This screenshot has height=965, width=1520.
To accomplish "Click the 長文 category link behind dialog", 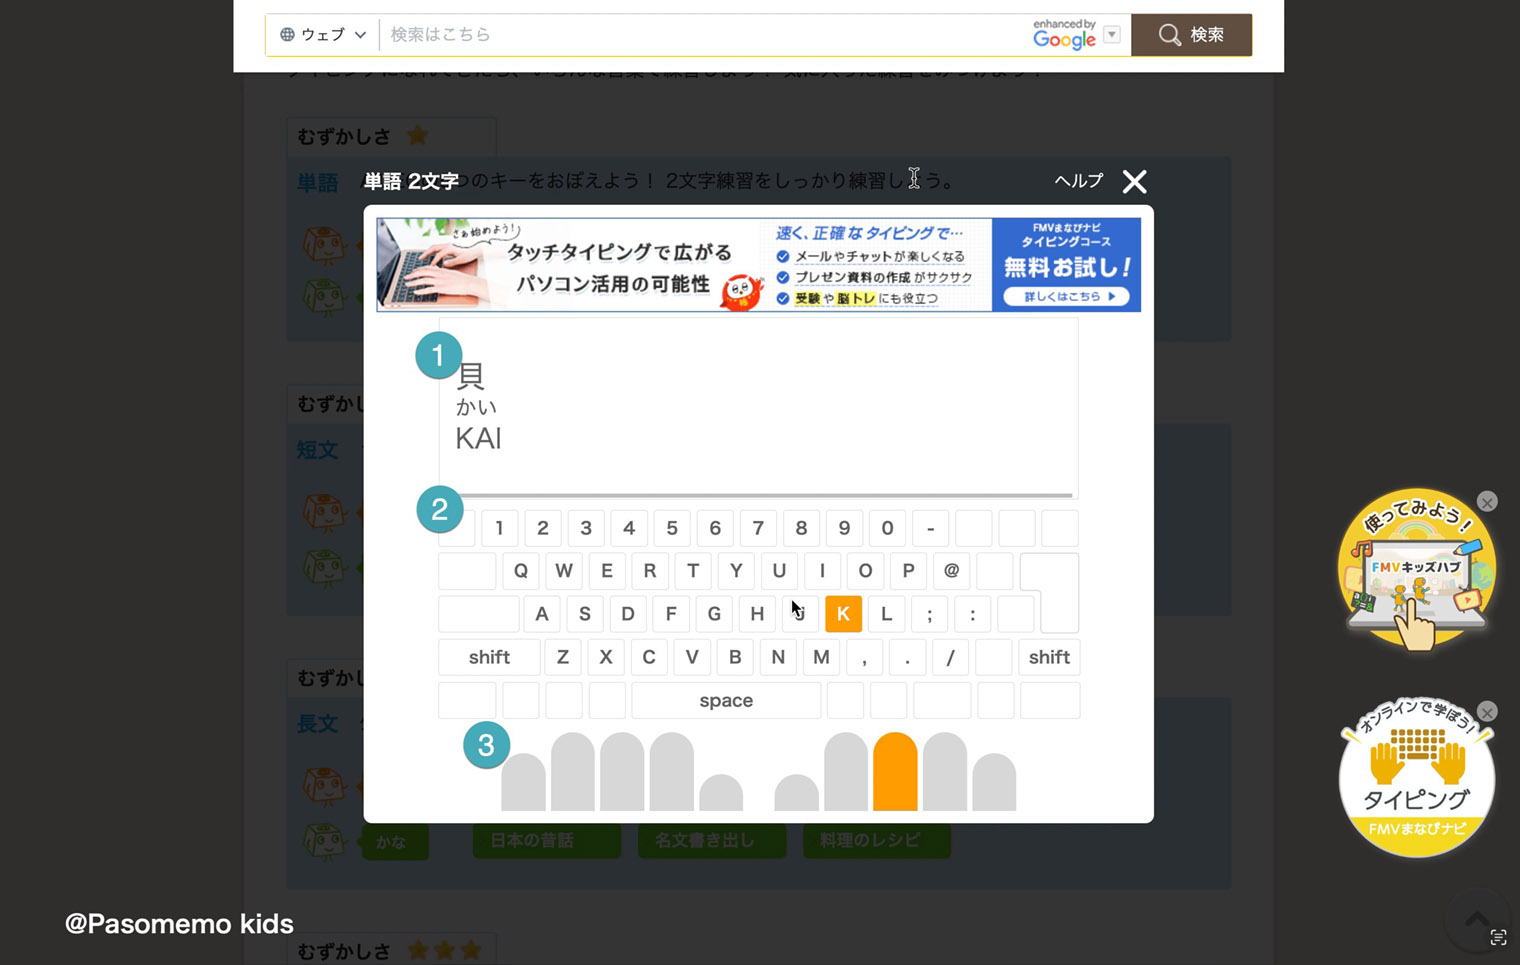I will tap(318, 723).
